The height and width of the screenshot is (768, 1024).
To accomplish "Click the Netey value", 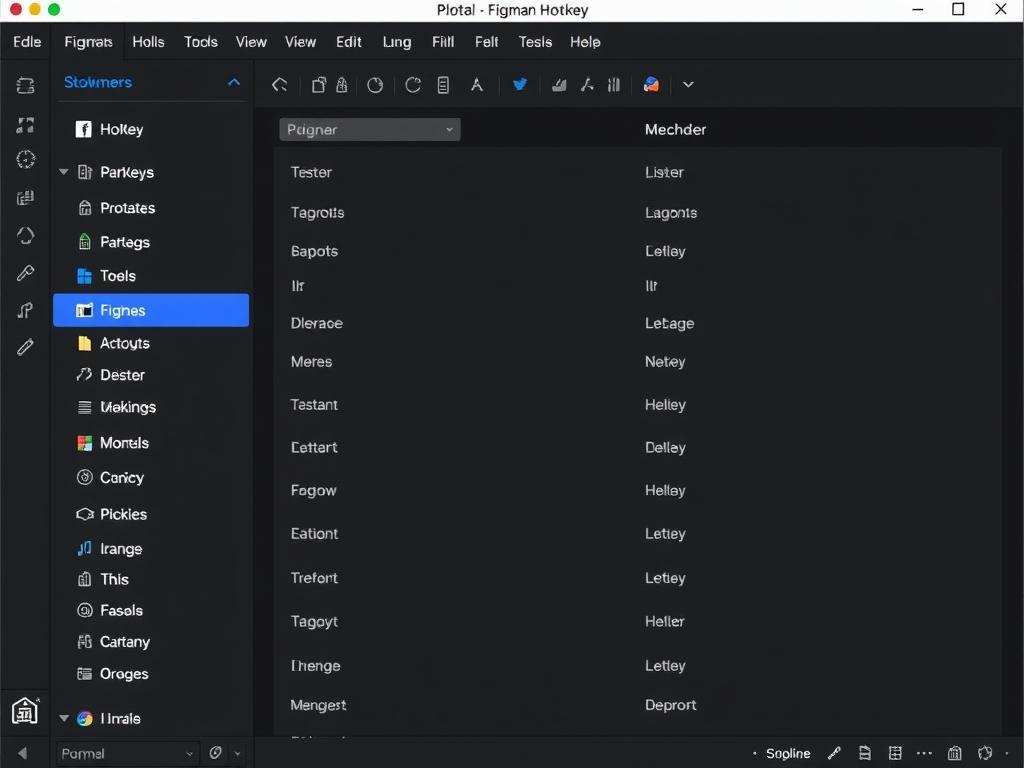I will [665, 362].
